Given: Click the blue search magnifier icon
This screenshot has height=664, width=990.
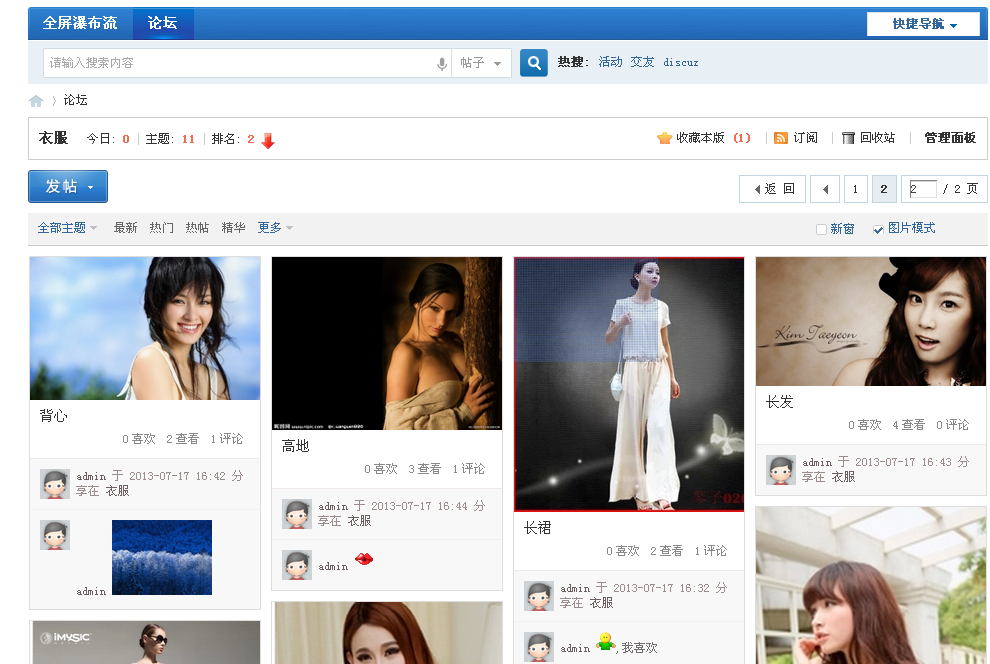Looking at the screenshot, I should coord(533,62).
